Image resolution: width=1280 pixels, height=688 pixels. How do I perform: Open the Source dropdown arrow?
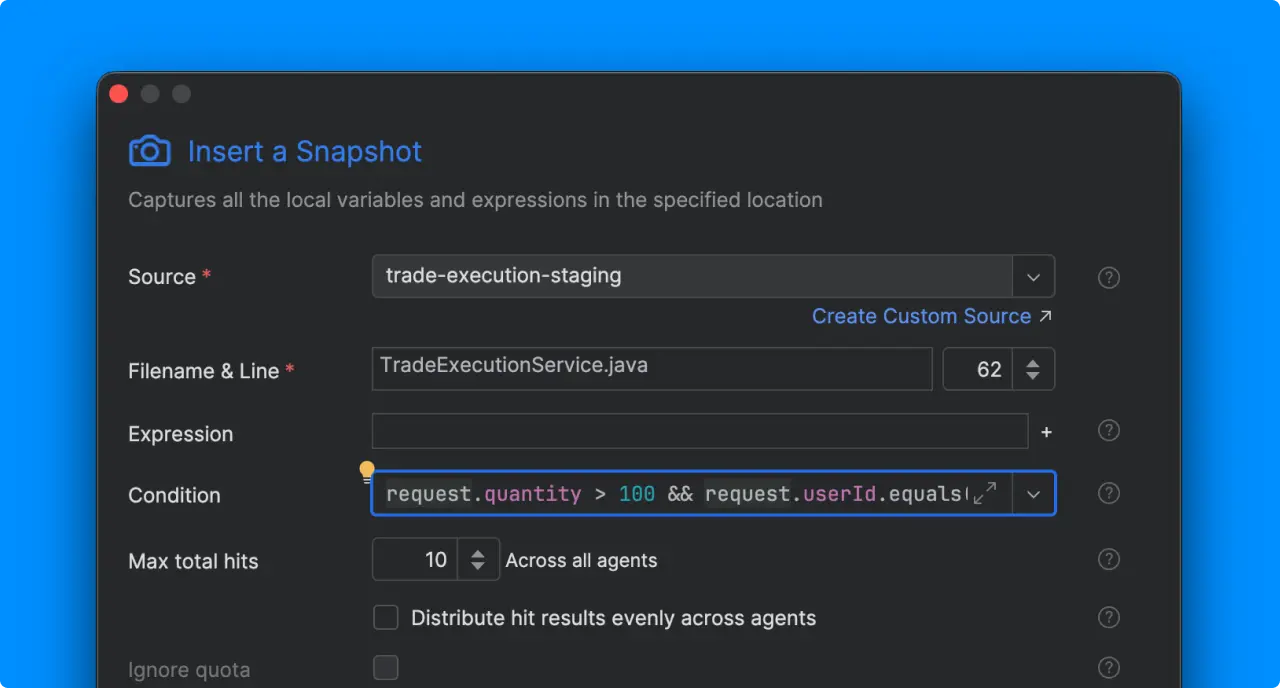tap(1034, 277)
